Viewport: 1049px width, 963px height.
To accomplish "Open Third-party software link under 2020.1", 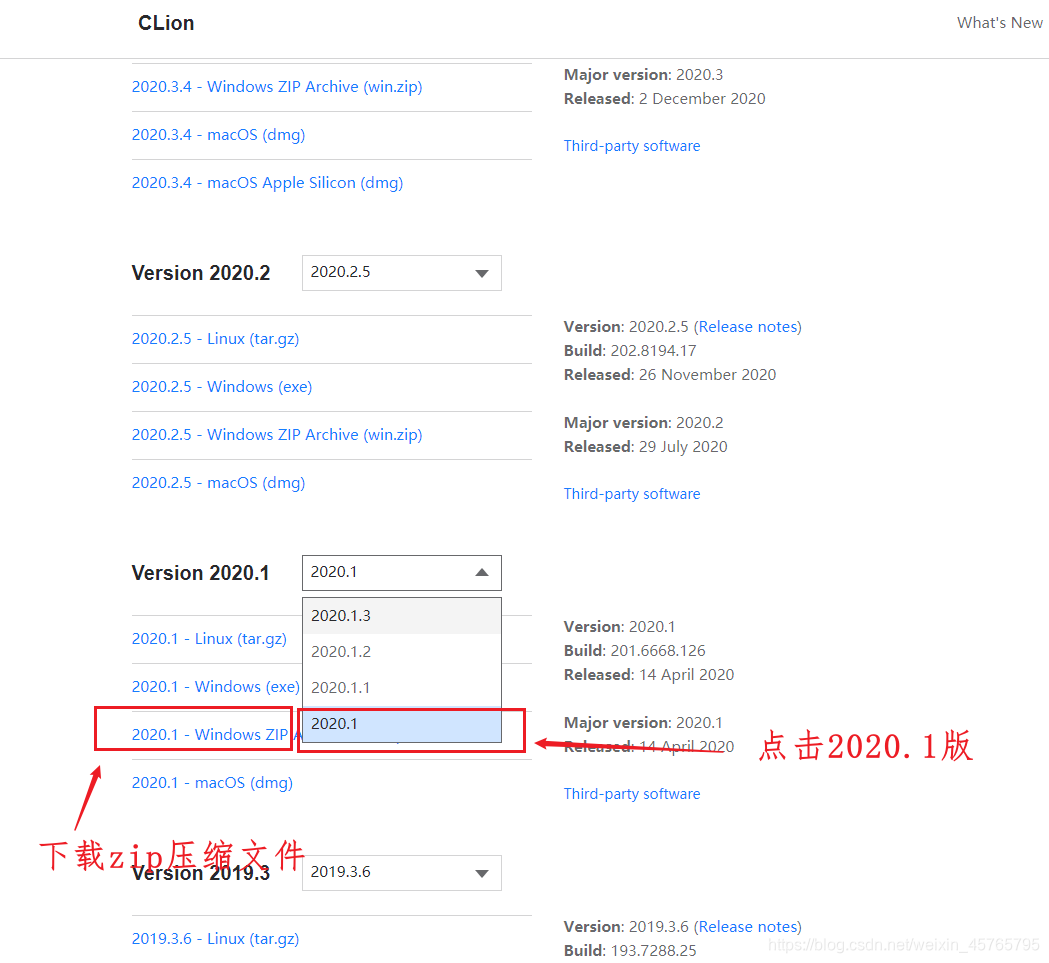I will tap(632, 794).
